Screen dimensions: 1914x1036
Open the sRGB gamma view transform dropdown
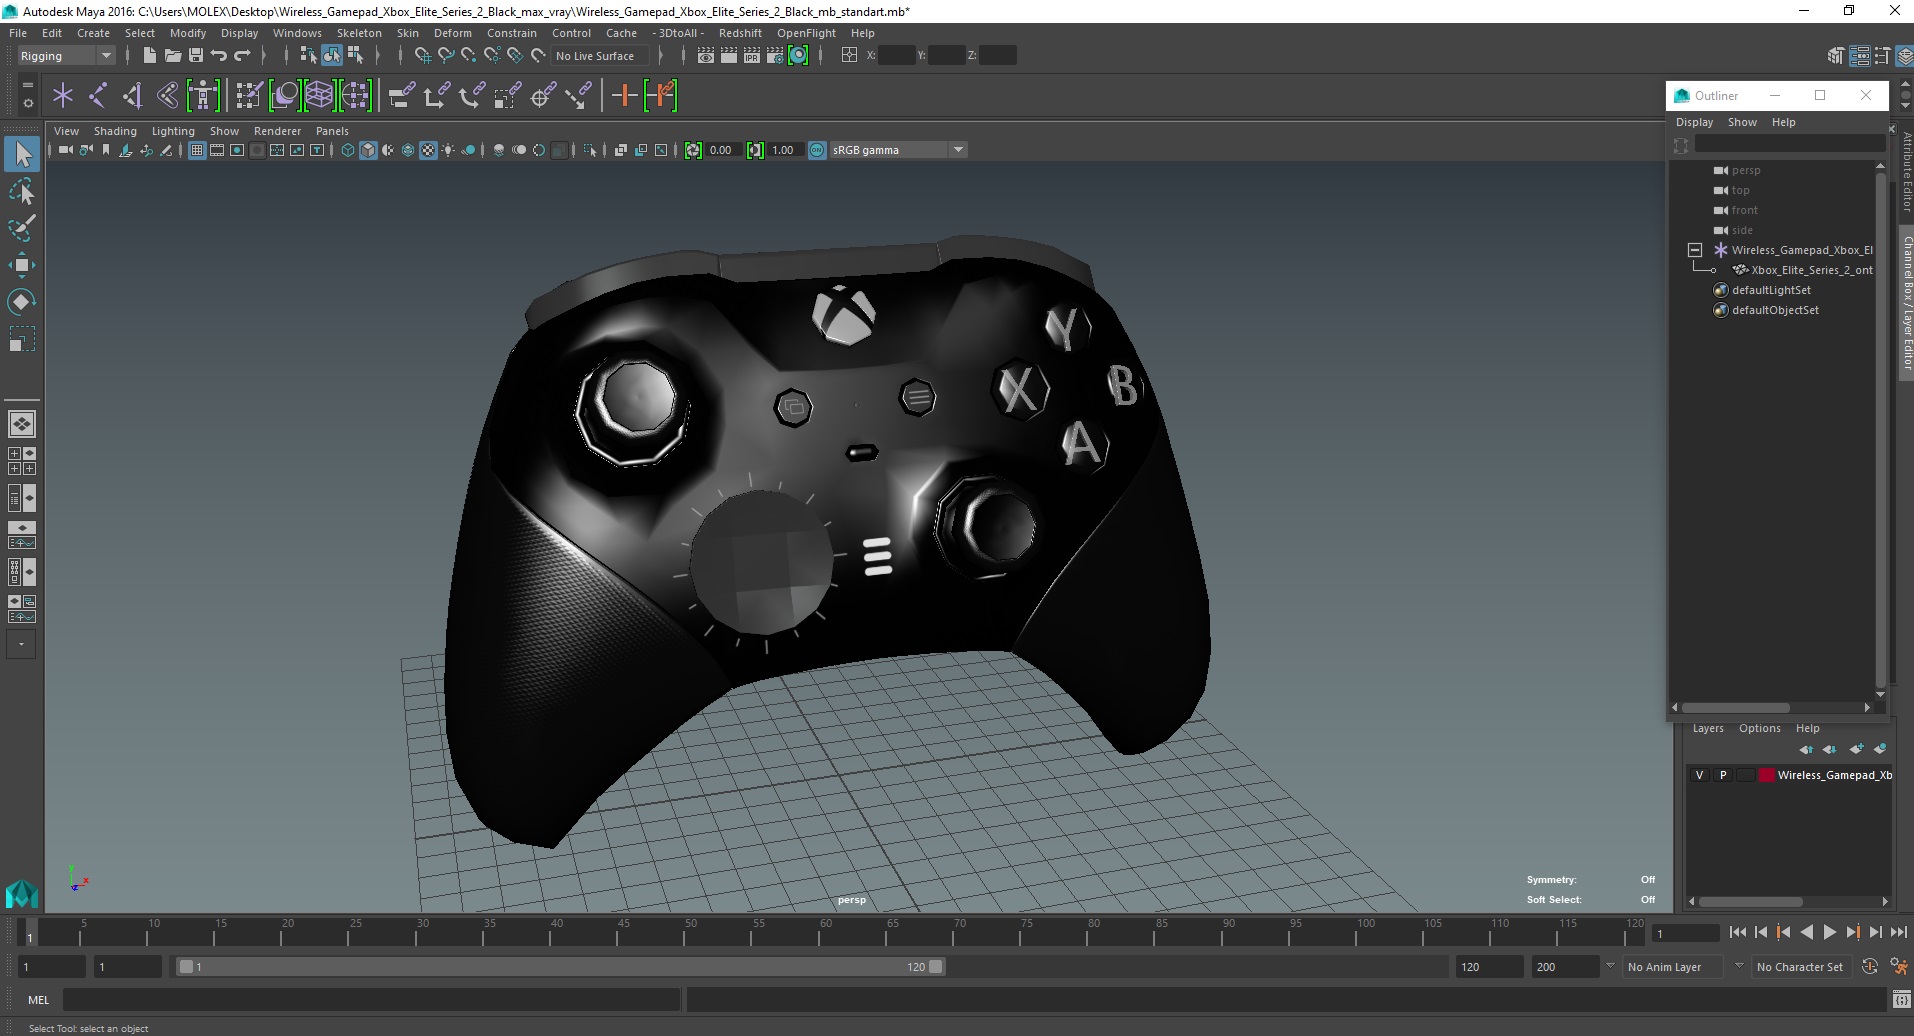click(898, 150)
